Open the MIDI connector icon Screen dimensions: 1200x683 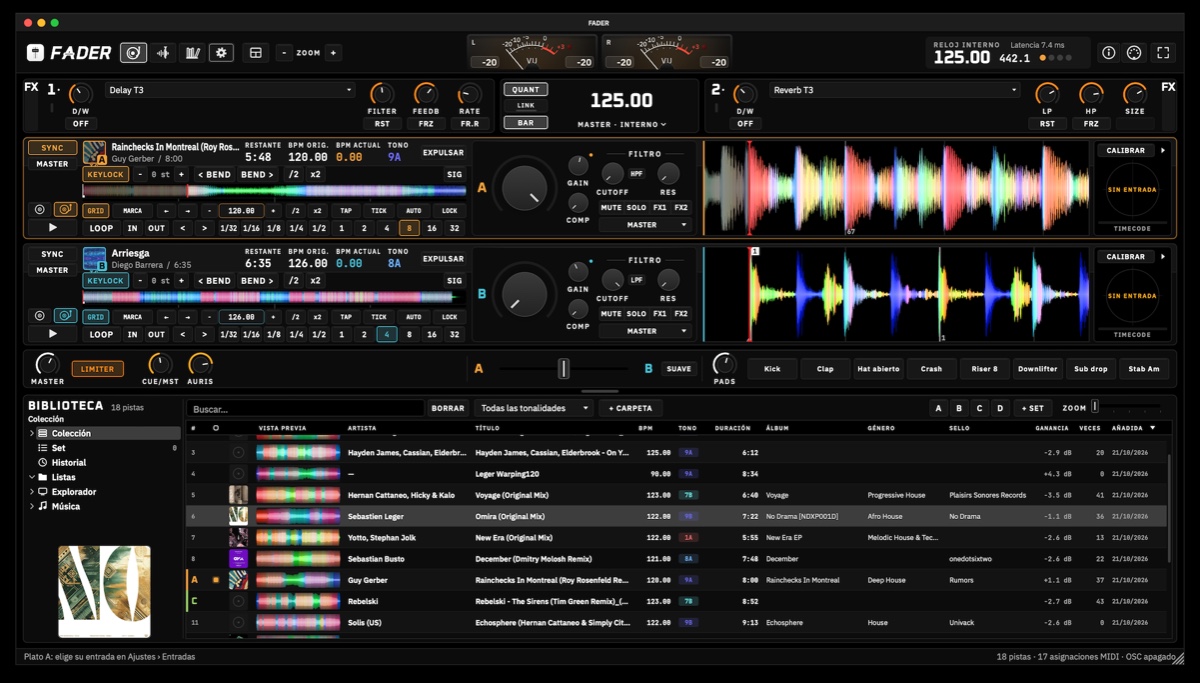[x=1134, y=53]
